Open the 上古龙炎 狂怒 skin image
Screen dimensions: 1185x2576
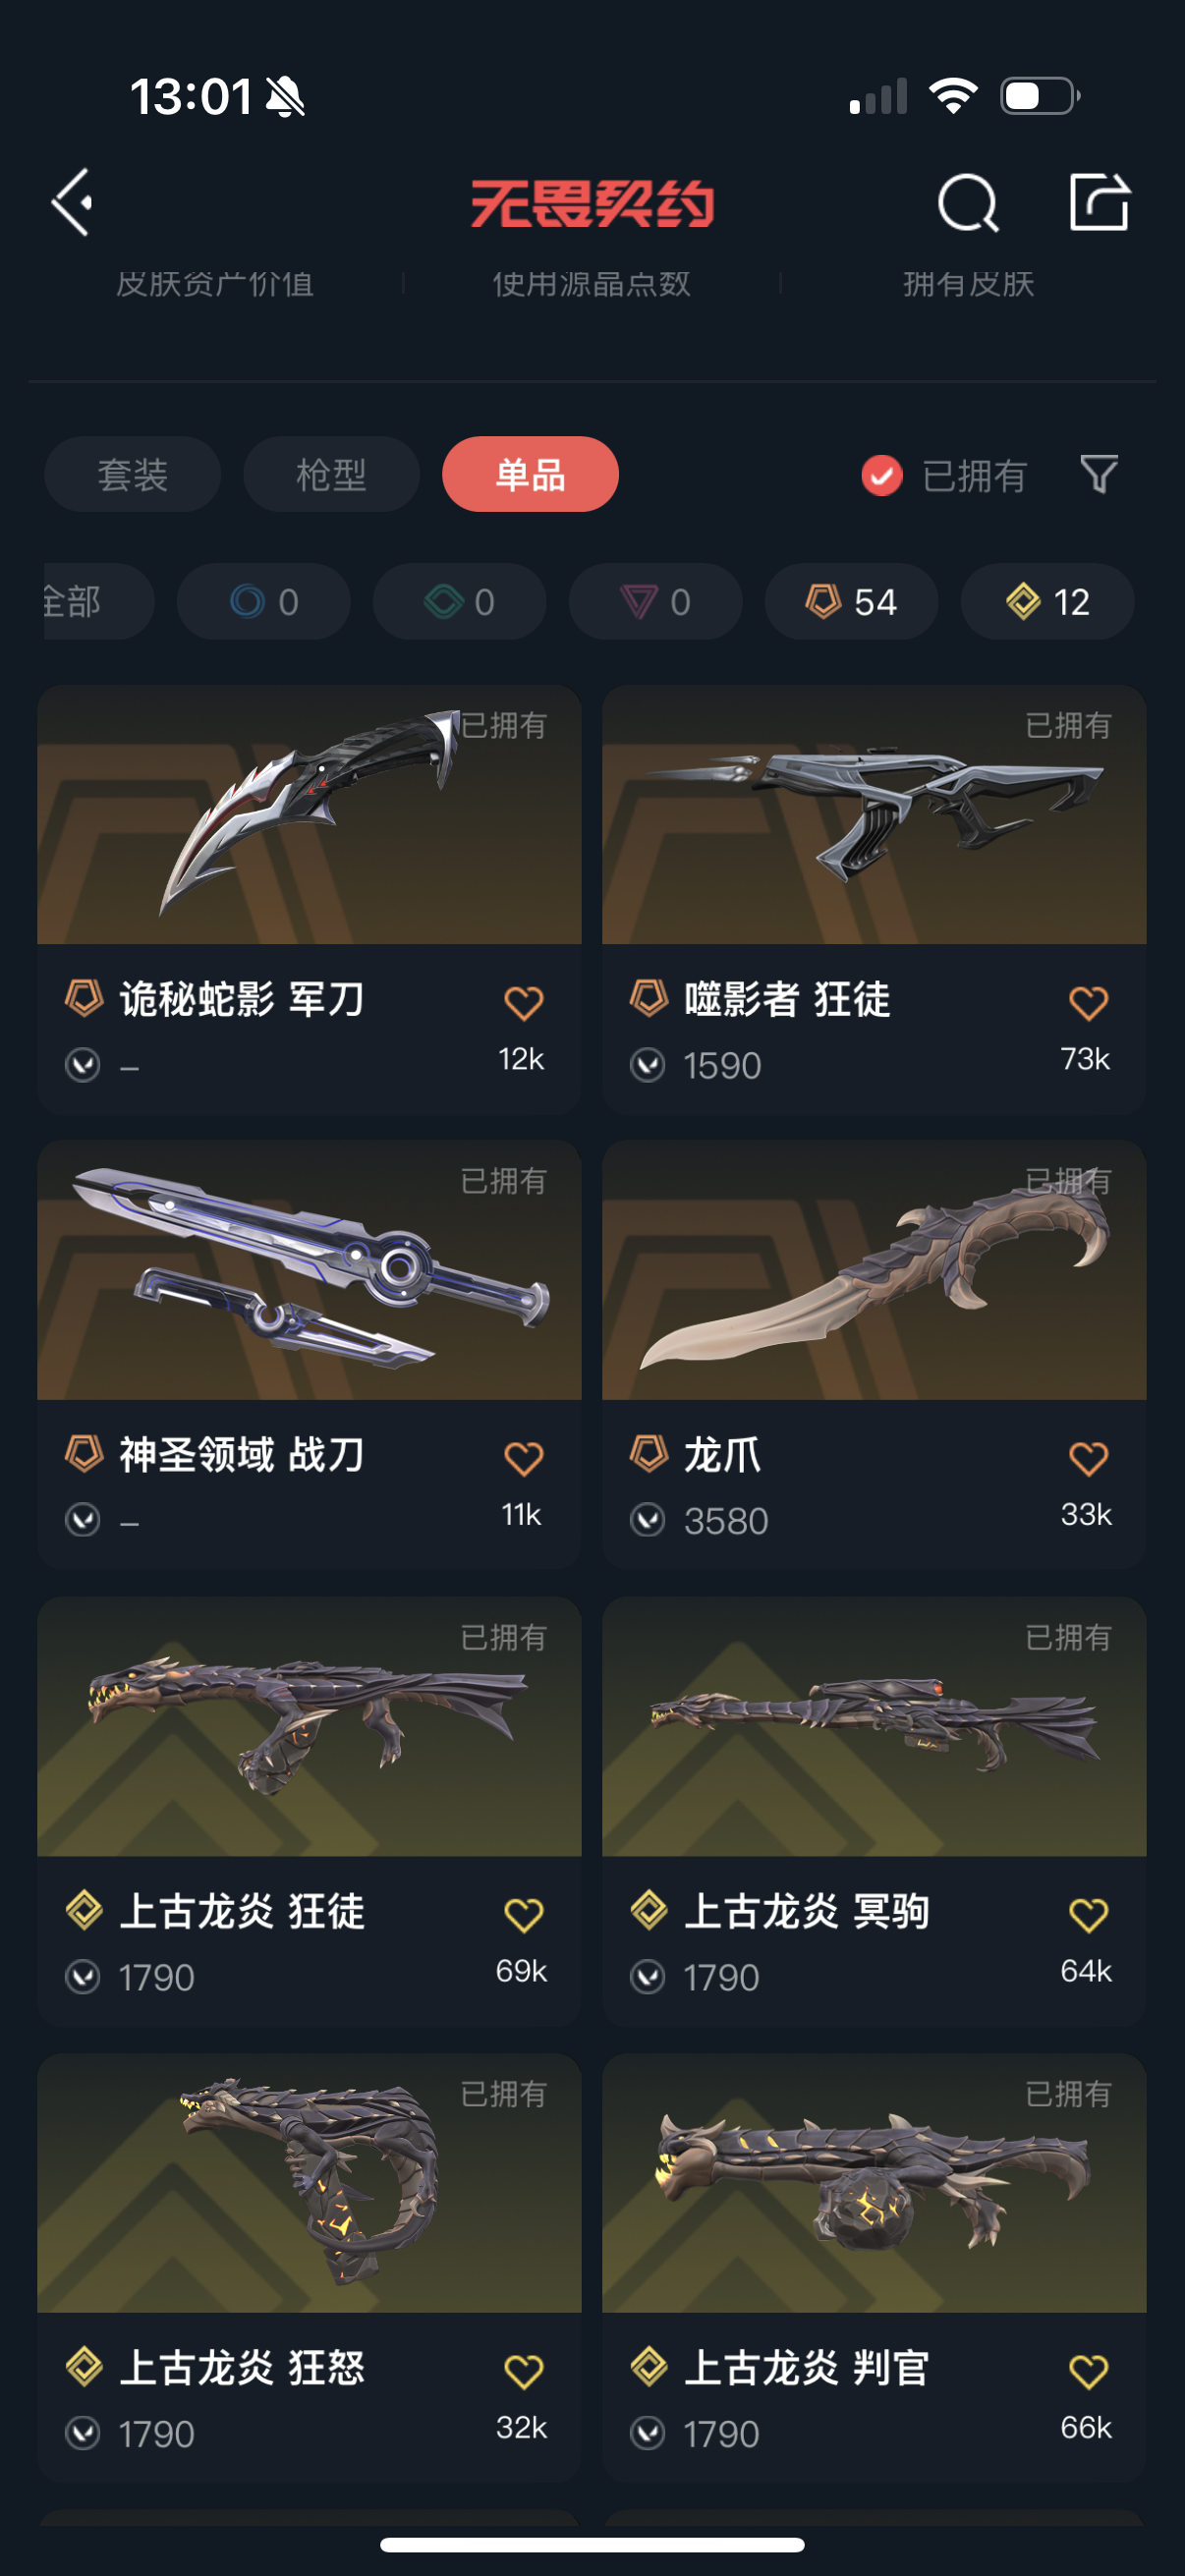309,2183
